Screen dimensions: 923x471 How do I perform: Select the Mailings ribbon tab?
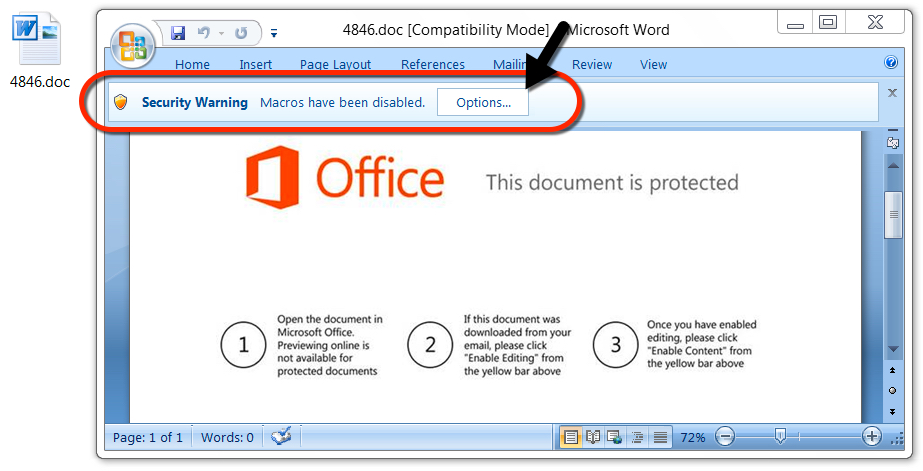(510, 65)
